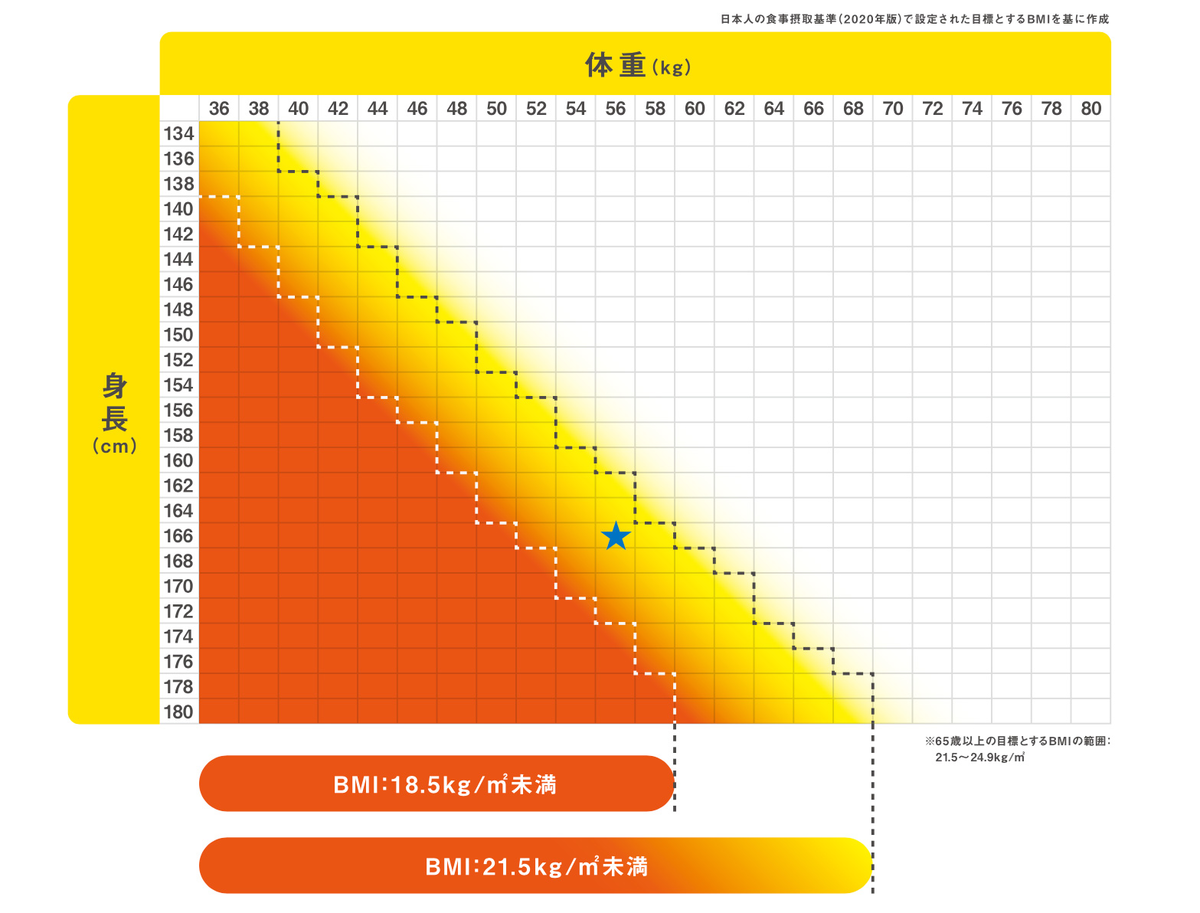Click weight column header 68

pos(853,108)
